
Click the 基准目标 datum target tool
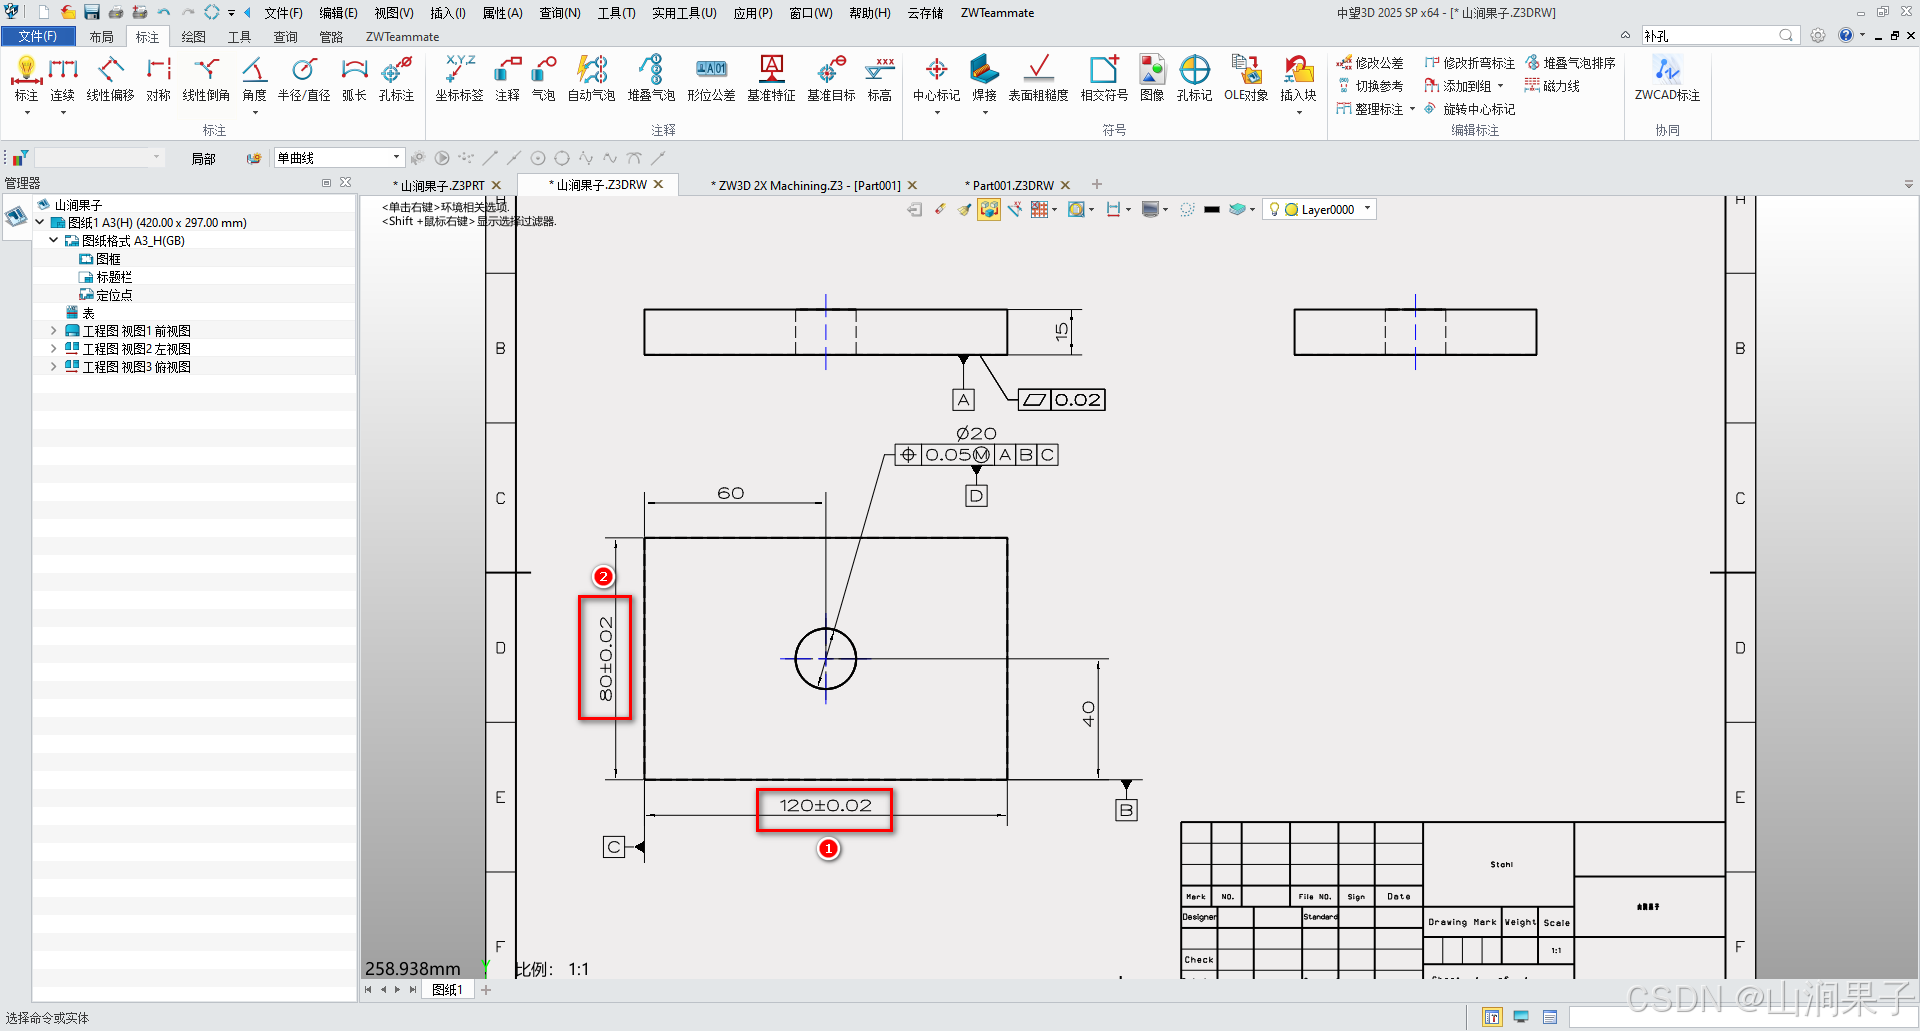(x=831, y=79)
